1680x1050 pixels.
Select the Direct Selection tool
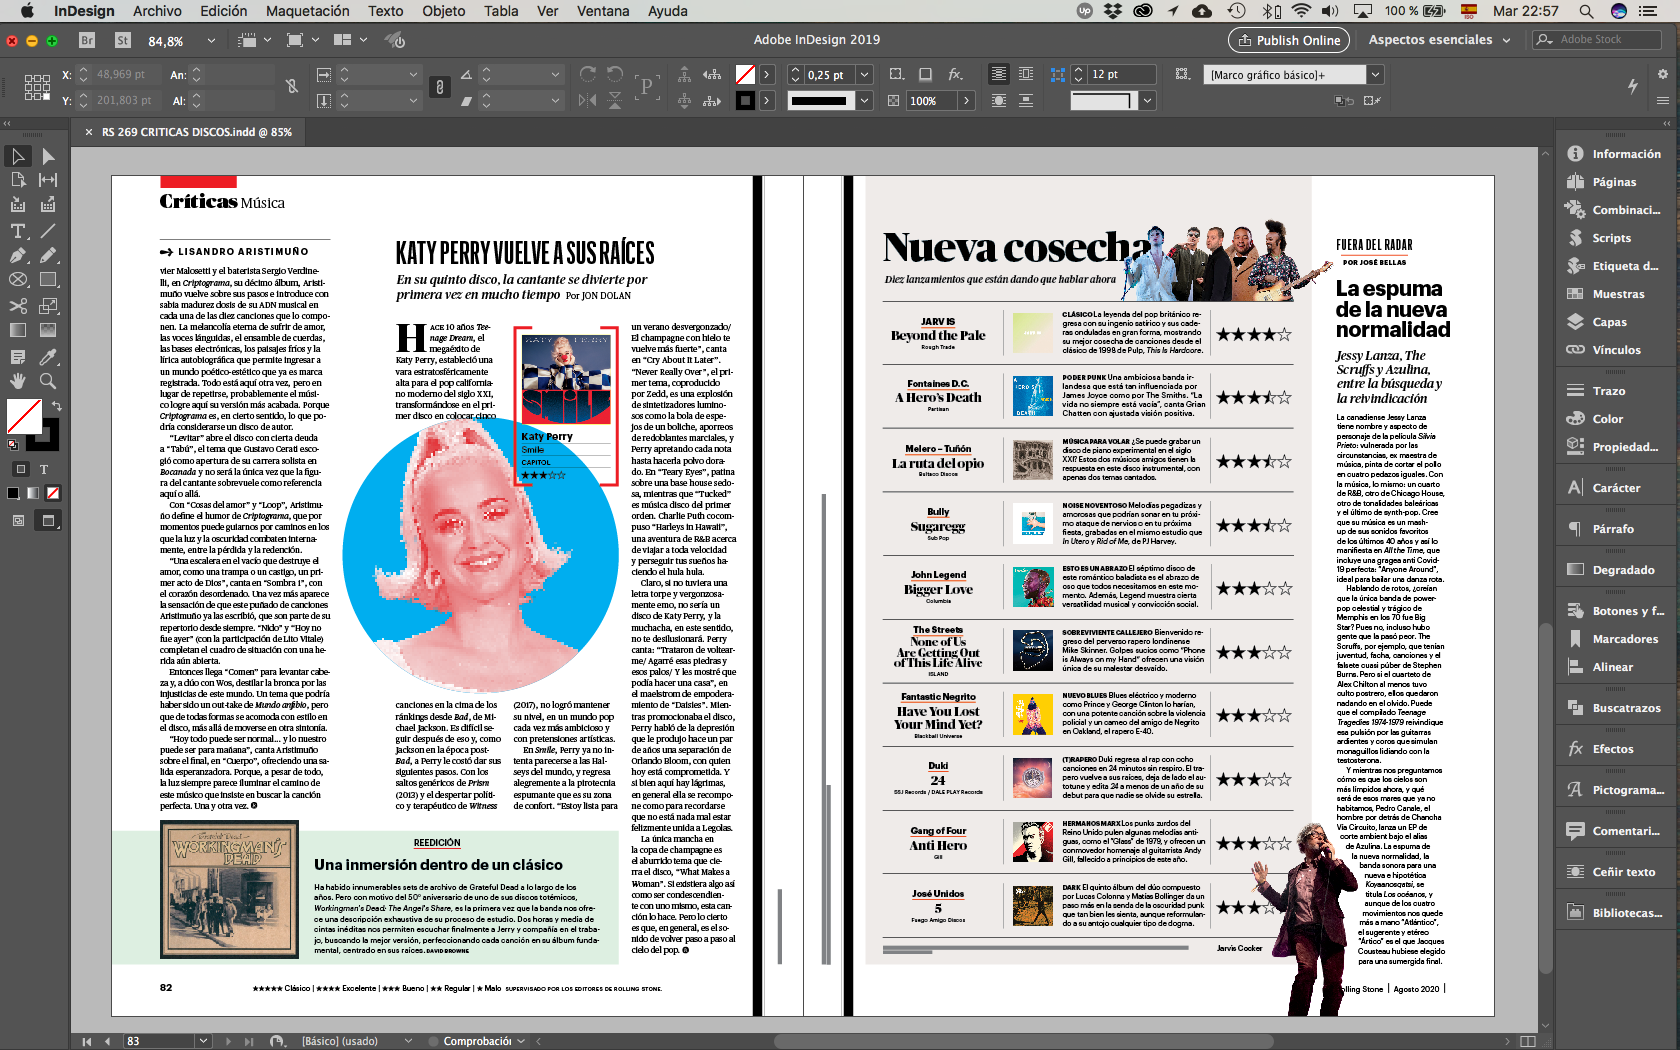tap(48, 156)
